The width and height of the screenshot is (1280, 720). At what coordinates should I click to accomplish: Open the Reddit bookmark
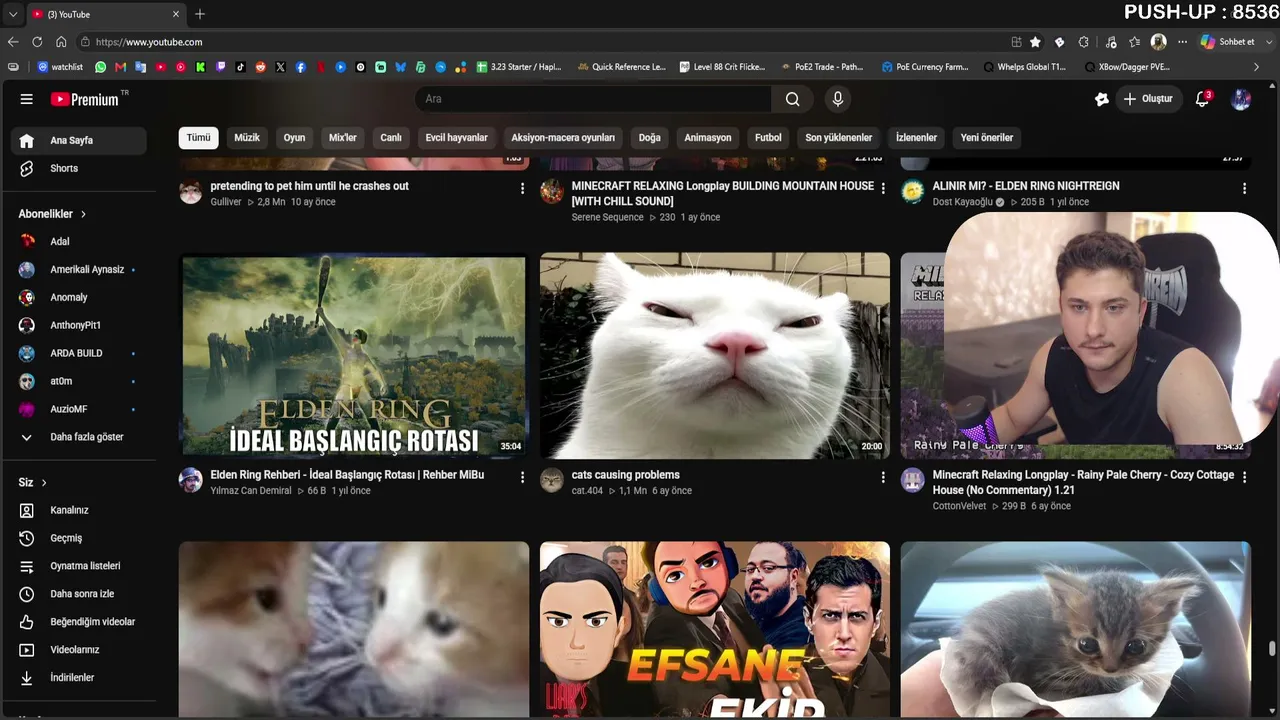point(261,67)
